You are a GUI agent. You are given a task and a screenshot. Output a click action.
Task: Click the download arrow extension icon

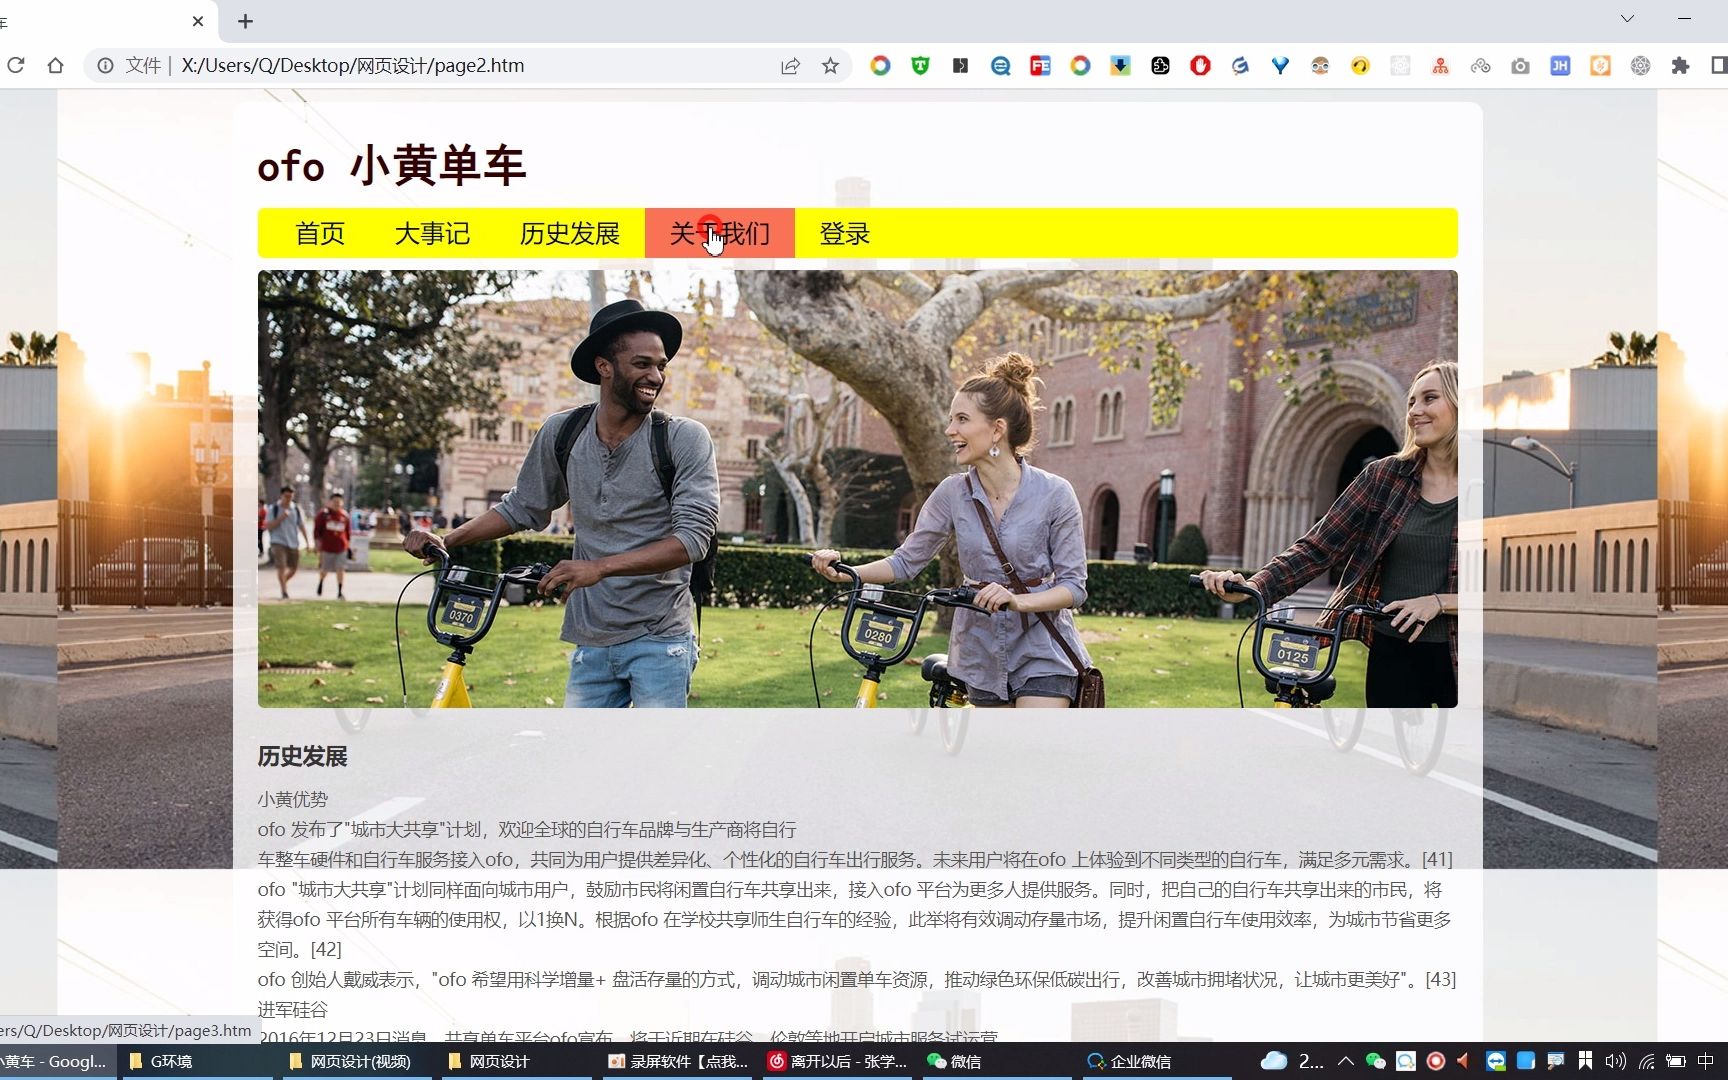[1120, 66]
